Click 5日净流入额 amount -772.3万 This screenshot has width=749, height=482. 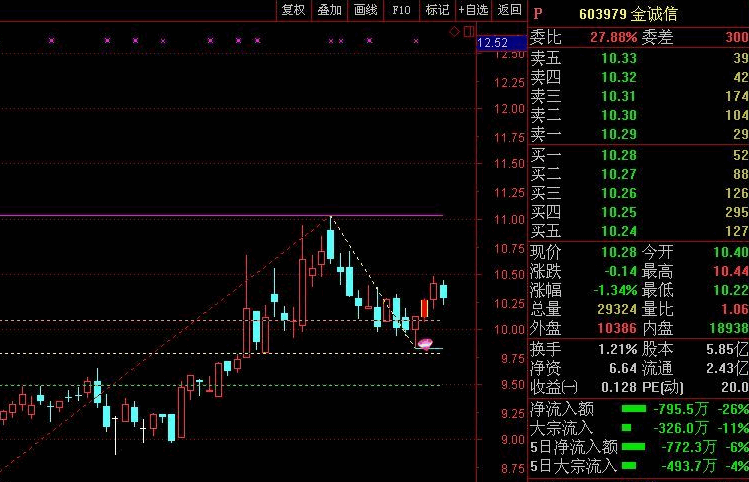(x=689, y=448)
